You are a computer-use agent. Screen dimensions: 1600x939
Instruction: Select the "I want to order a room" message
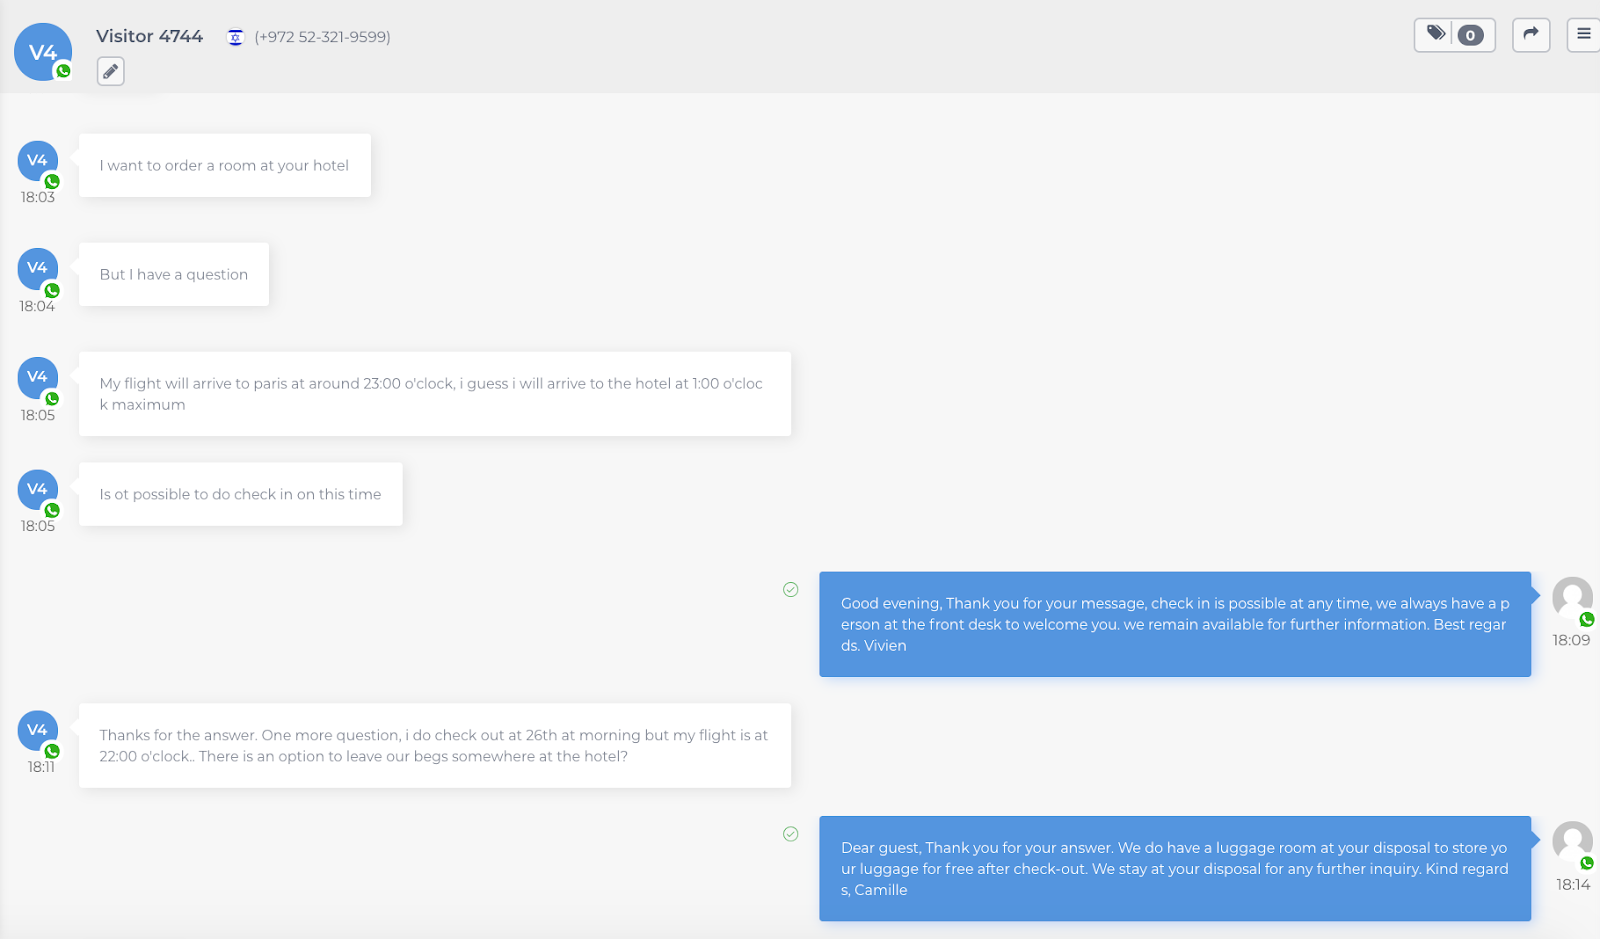(224, 166)
